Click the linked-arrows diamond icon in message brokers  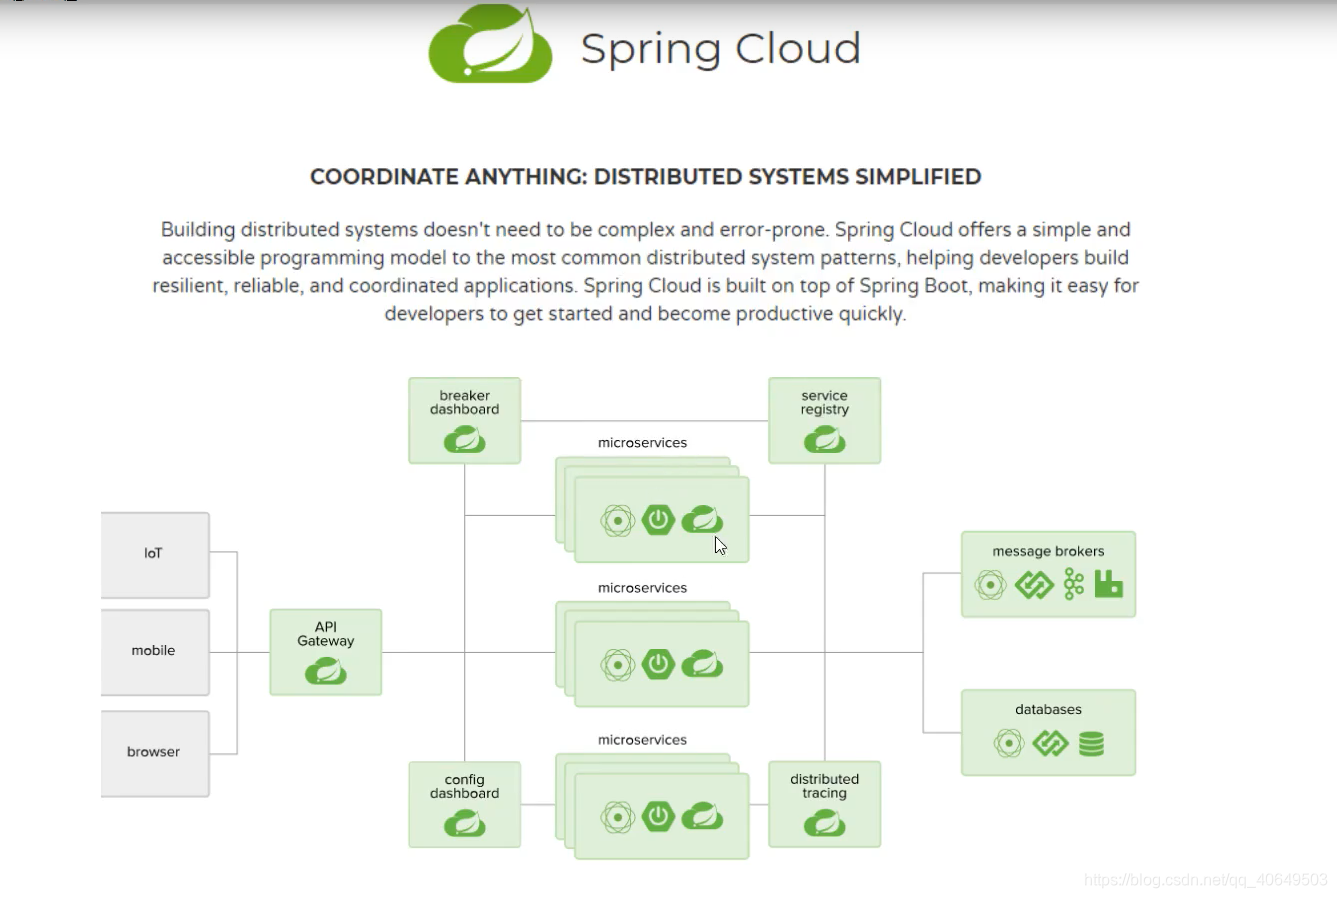1034,585
